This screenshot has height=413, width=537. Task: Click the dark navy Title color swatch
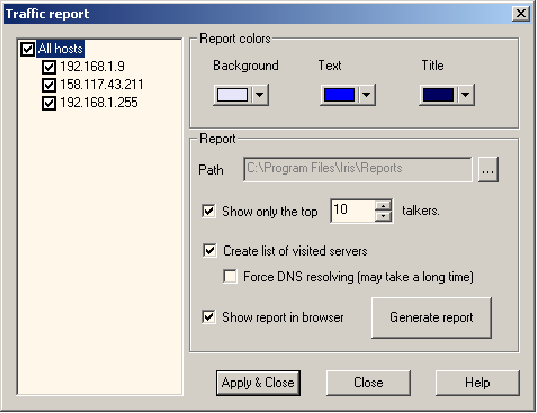pyautogui.click(x=438, y=95)
